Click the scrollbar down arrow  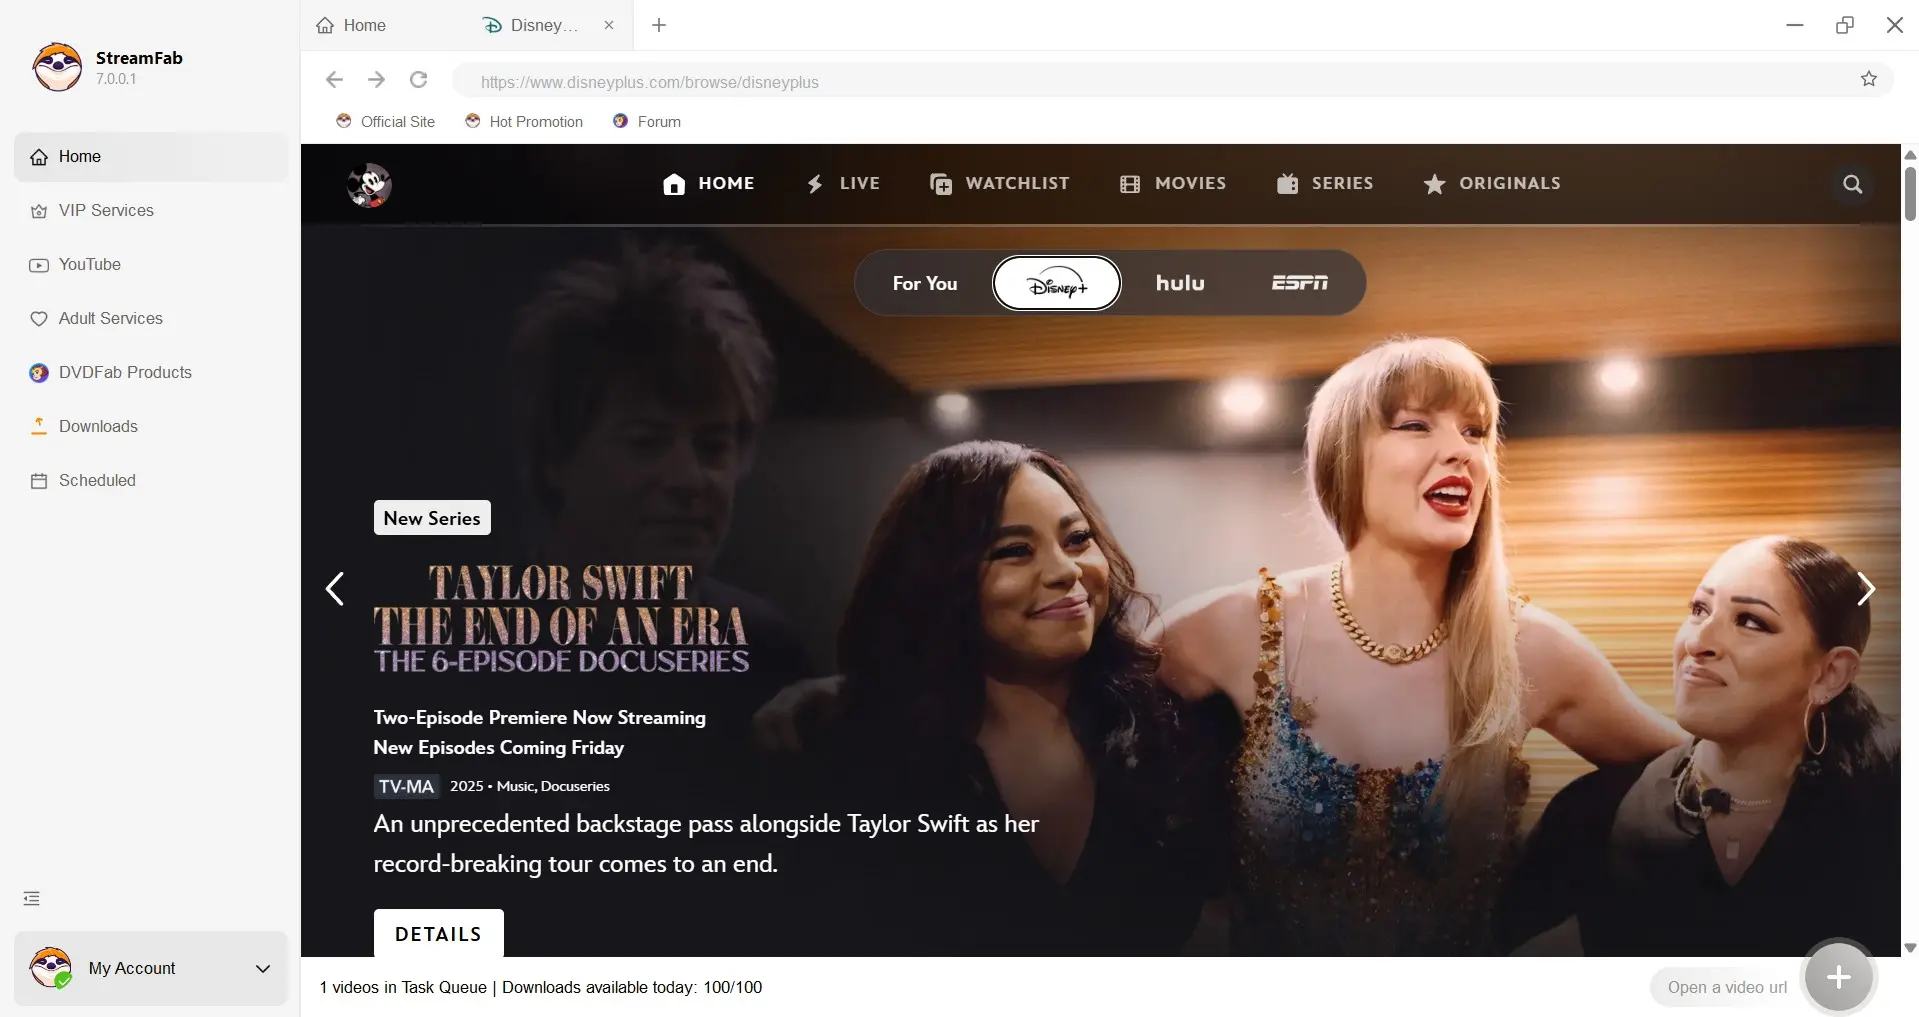pyautogui.click(x=1910, y=948)
